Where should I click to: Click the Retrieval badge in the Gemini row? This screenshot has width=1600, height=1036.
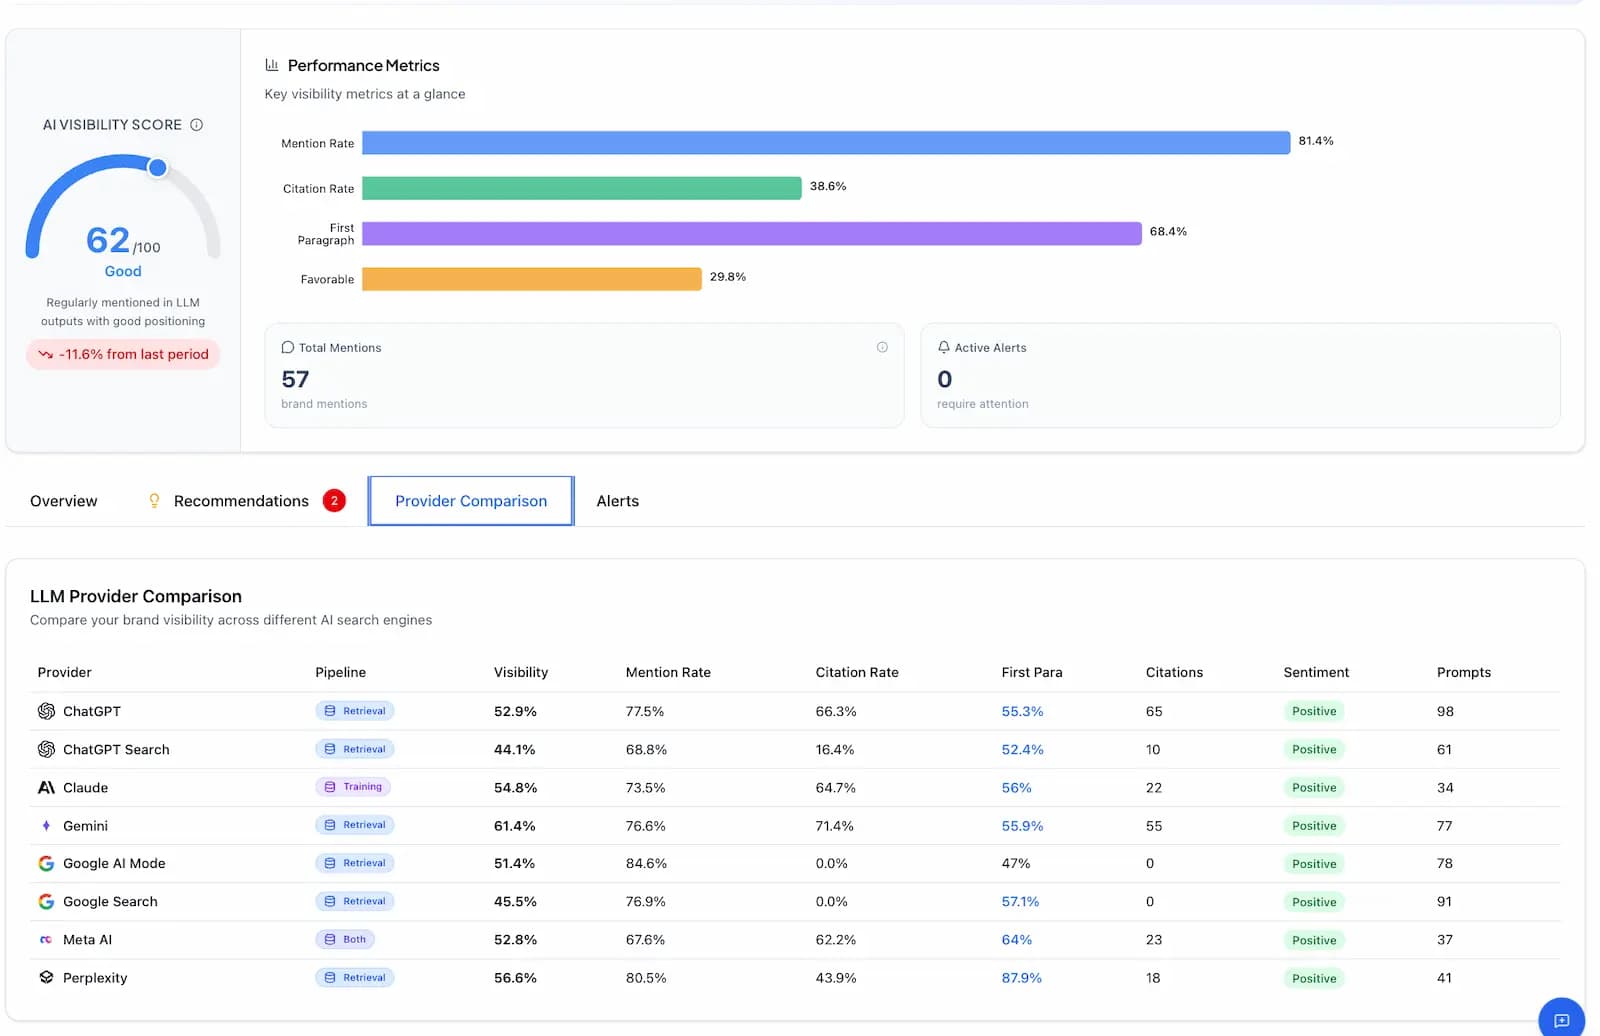click(355, 825)
